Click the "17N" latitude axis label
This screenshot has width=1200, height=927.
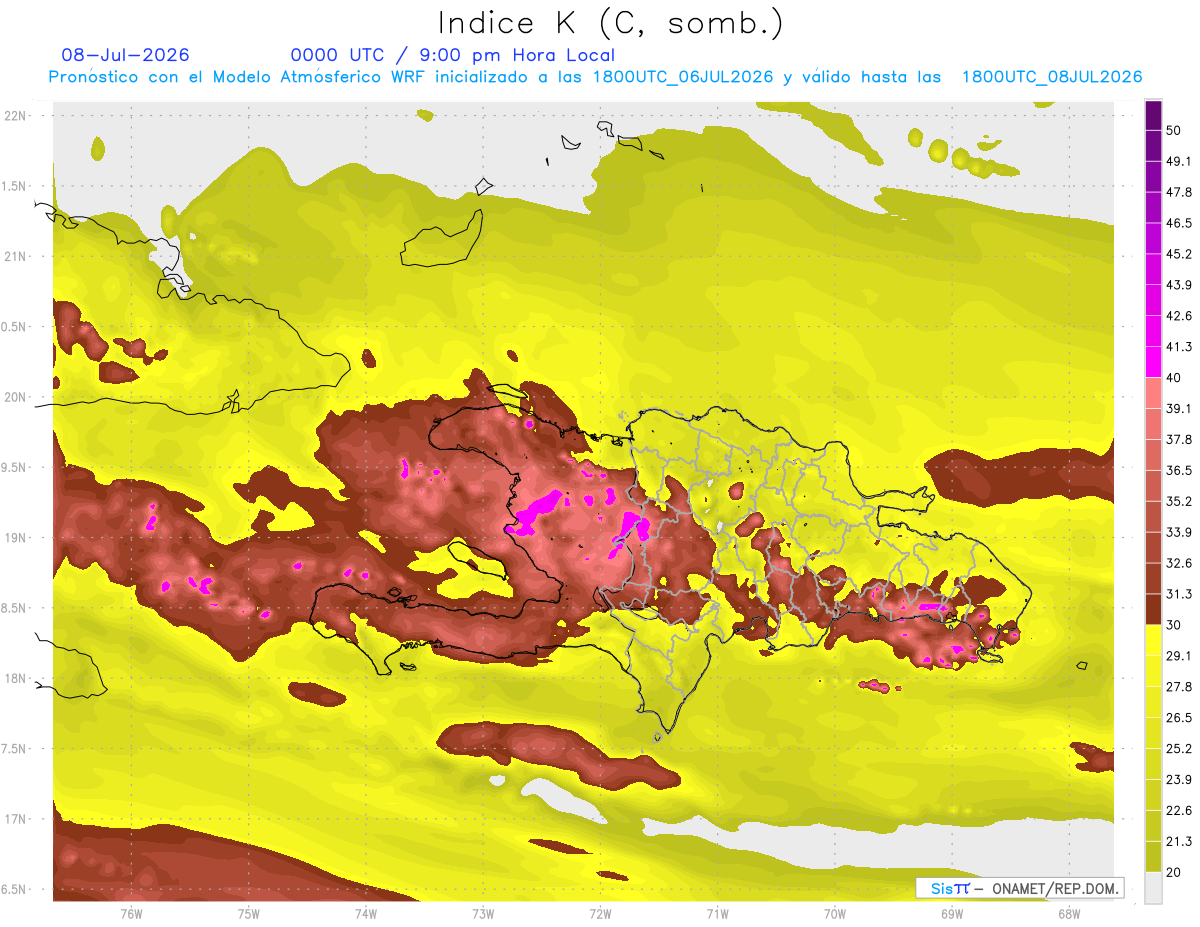pos(15,819)
